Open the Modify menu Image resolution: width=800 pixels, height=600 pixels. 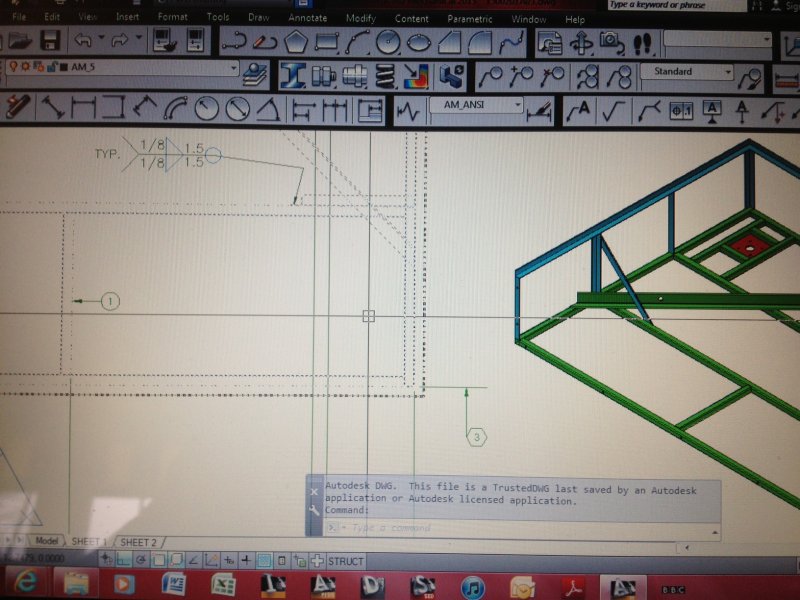tap(361, 18)
